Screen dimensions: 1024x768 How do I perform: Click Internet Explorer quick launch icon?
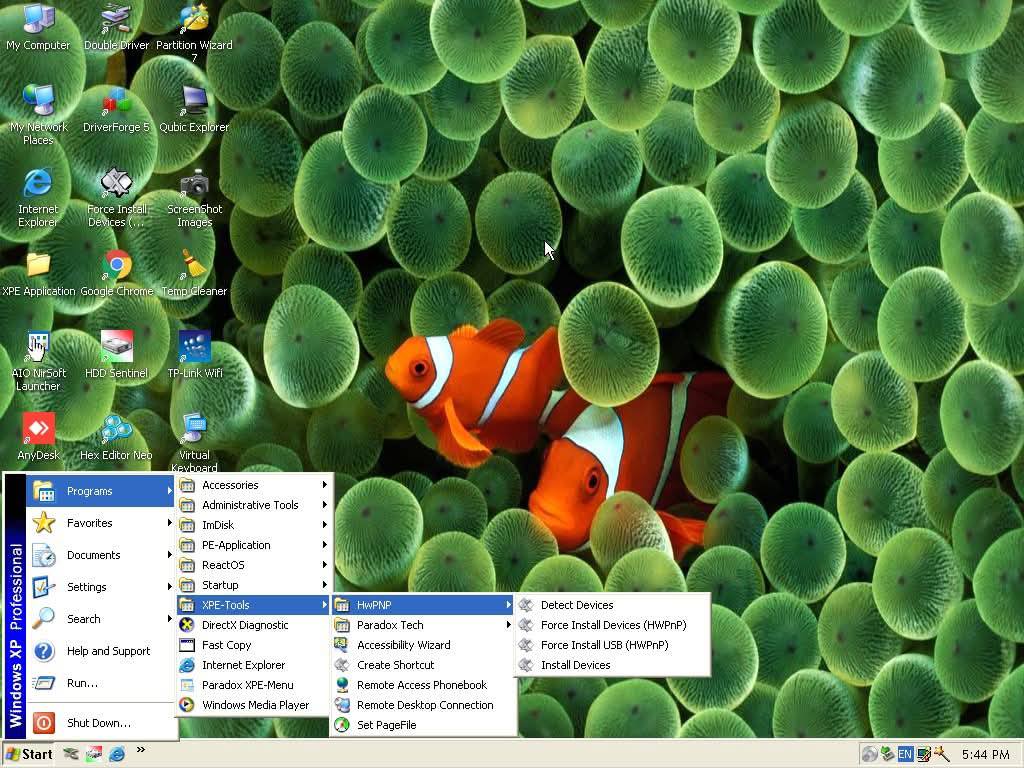pyautogui.click(x=117, y=754)
